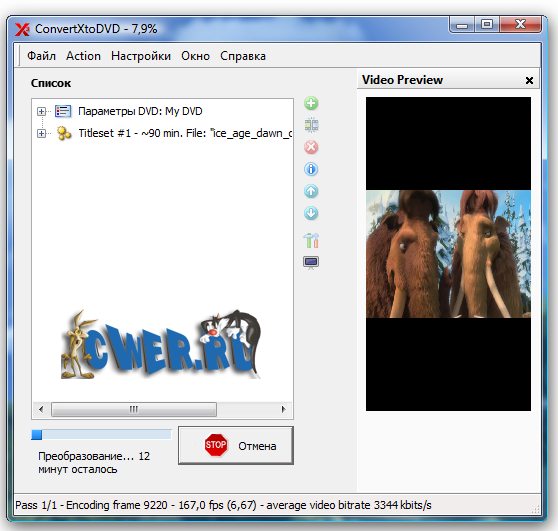The width and height of the screenshot is (558, 531).
Task: Close the Video Preview panel
Action: [529, 80]
